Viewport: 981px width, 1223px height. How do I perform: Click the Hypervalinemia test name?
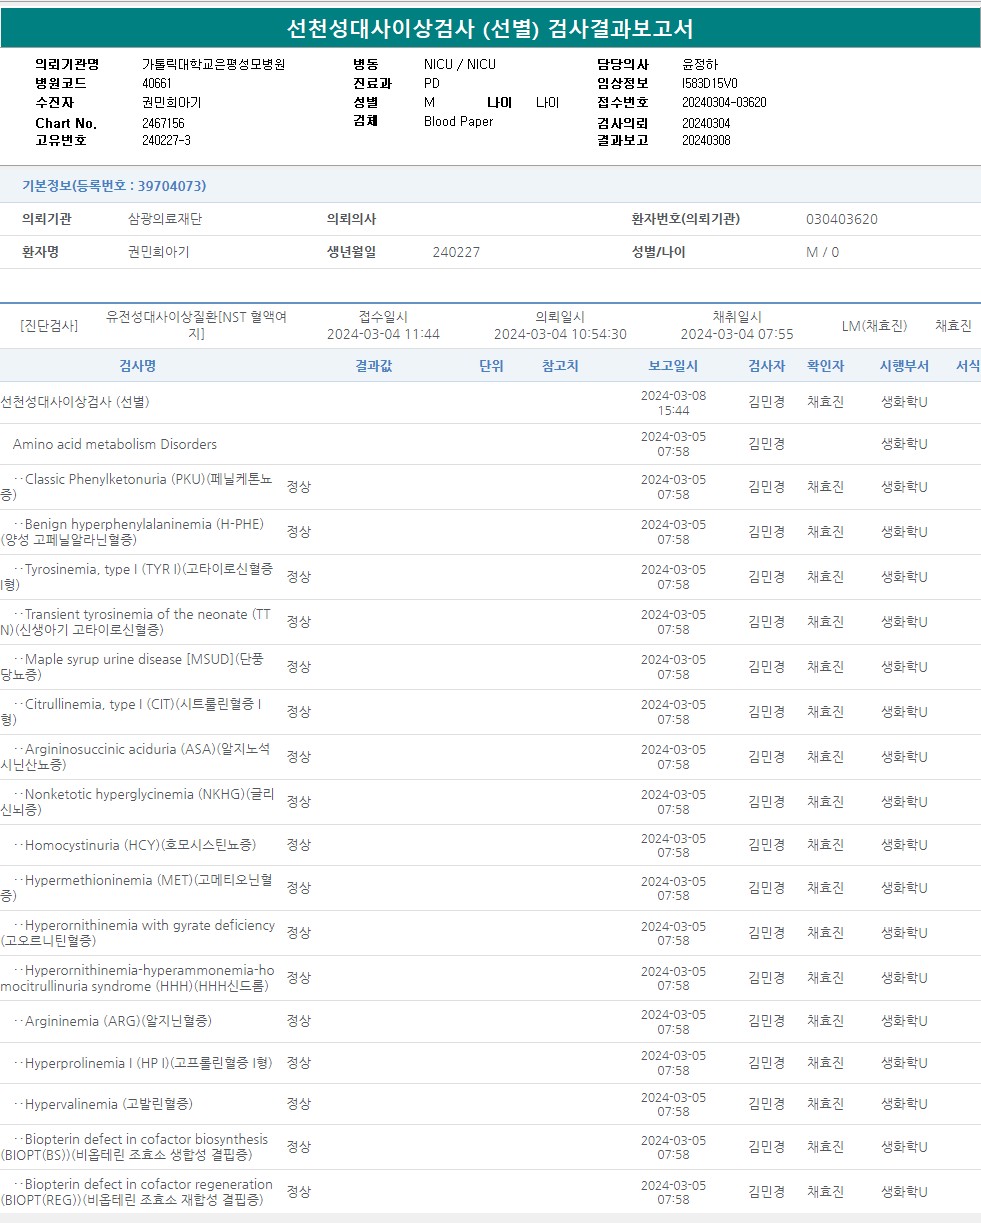point(108,1104)
